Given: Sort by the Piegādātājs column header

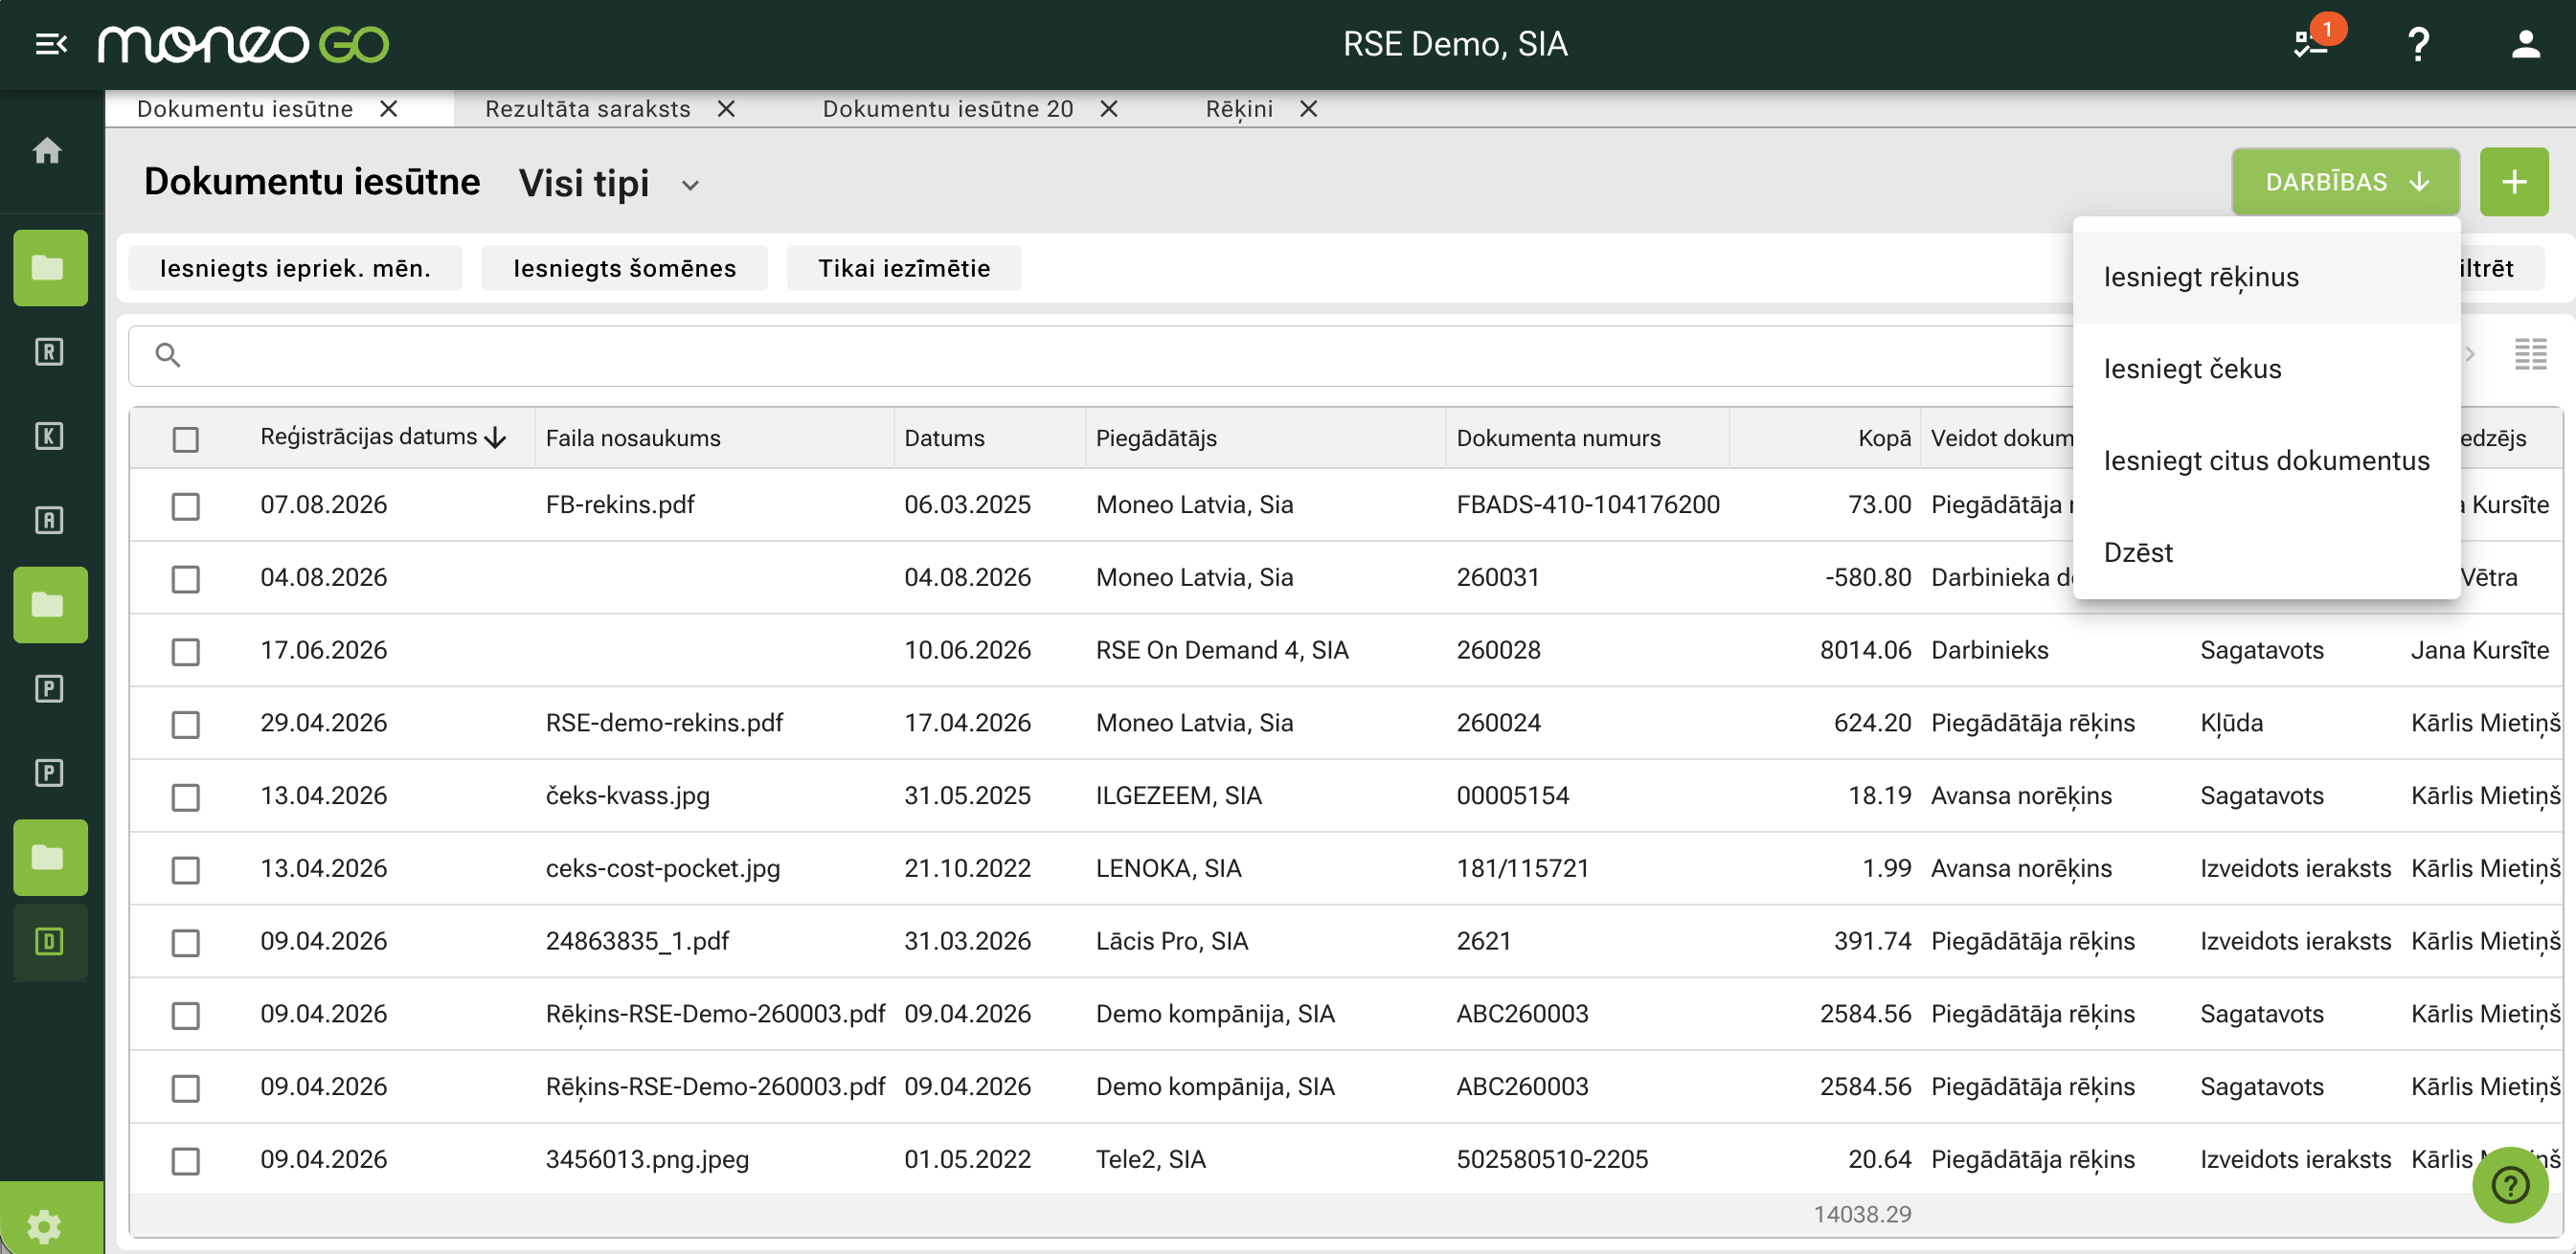Looking at the screenshot, I should pyautogui.click(x=1156, y=438).
